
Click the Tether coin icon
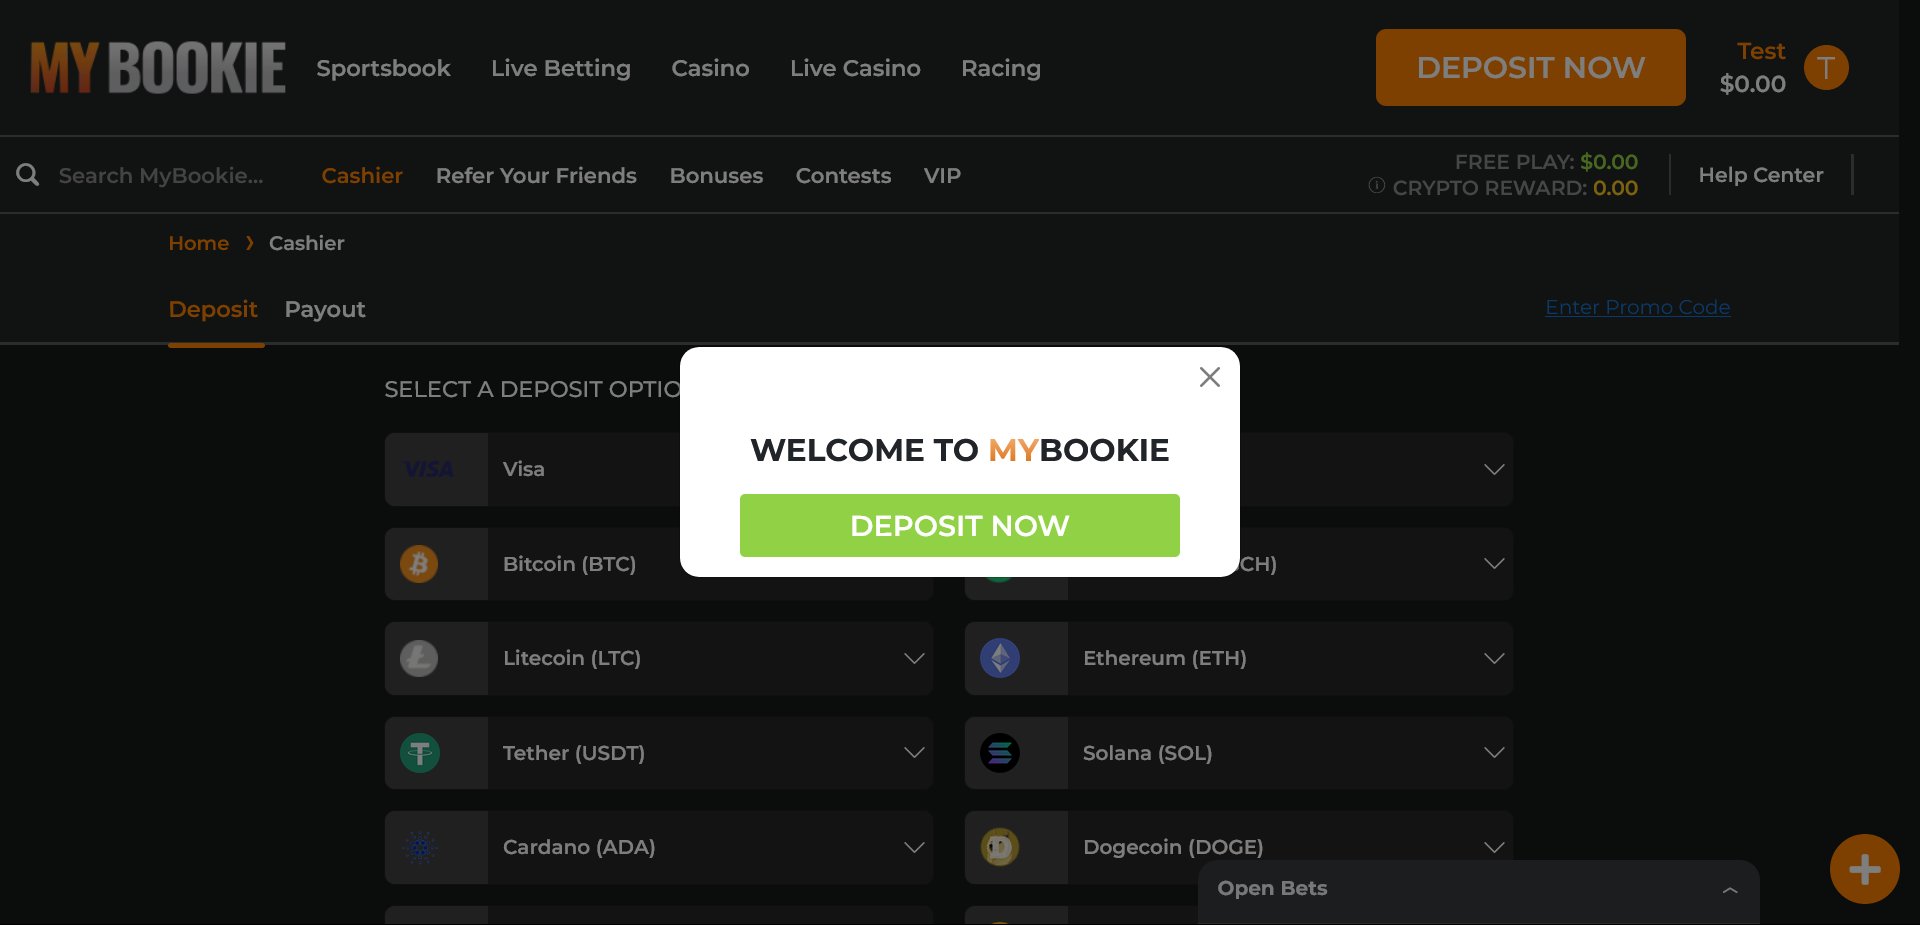(x=419, y=753)
